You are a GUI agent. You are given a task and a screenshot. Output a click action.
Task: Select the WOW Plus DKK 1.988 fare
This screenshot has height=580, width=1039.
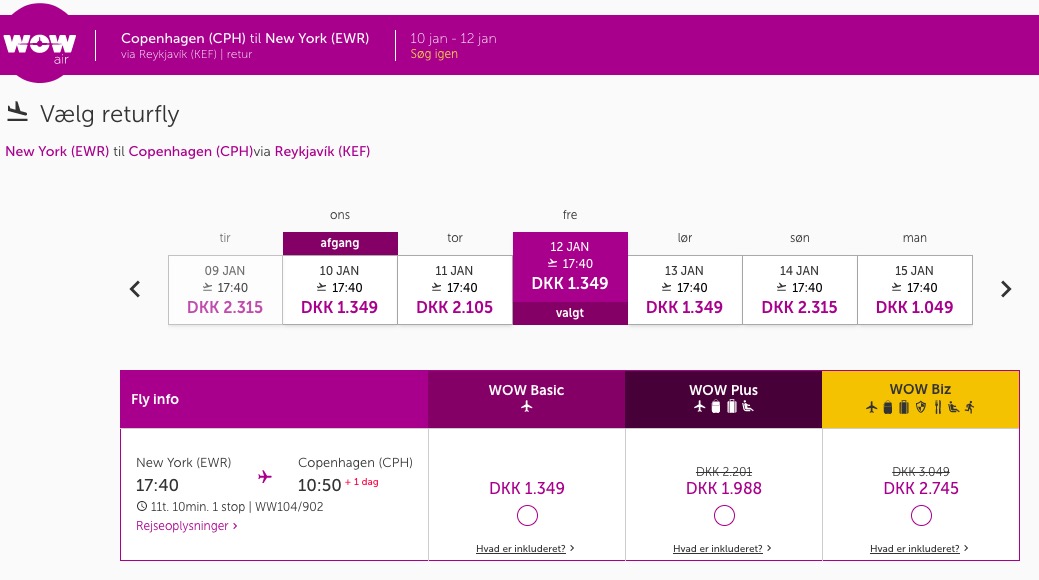[724, 516]
